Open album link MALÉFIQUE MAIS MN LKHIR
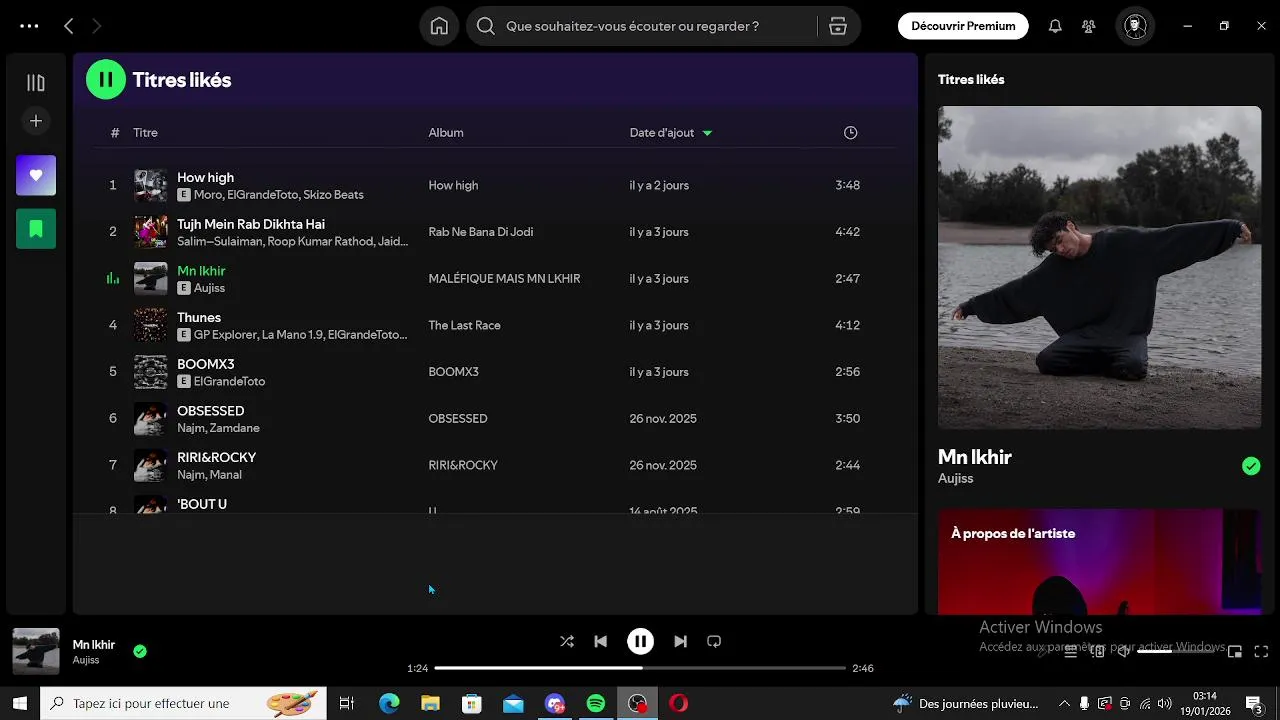This screenshot has width=1280, height=720. tap(504, 279)
